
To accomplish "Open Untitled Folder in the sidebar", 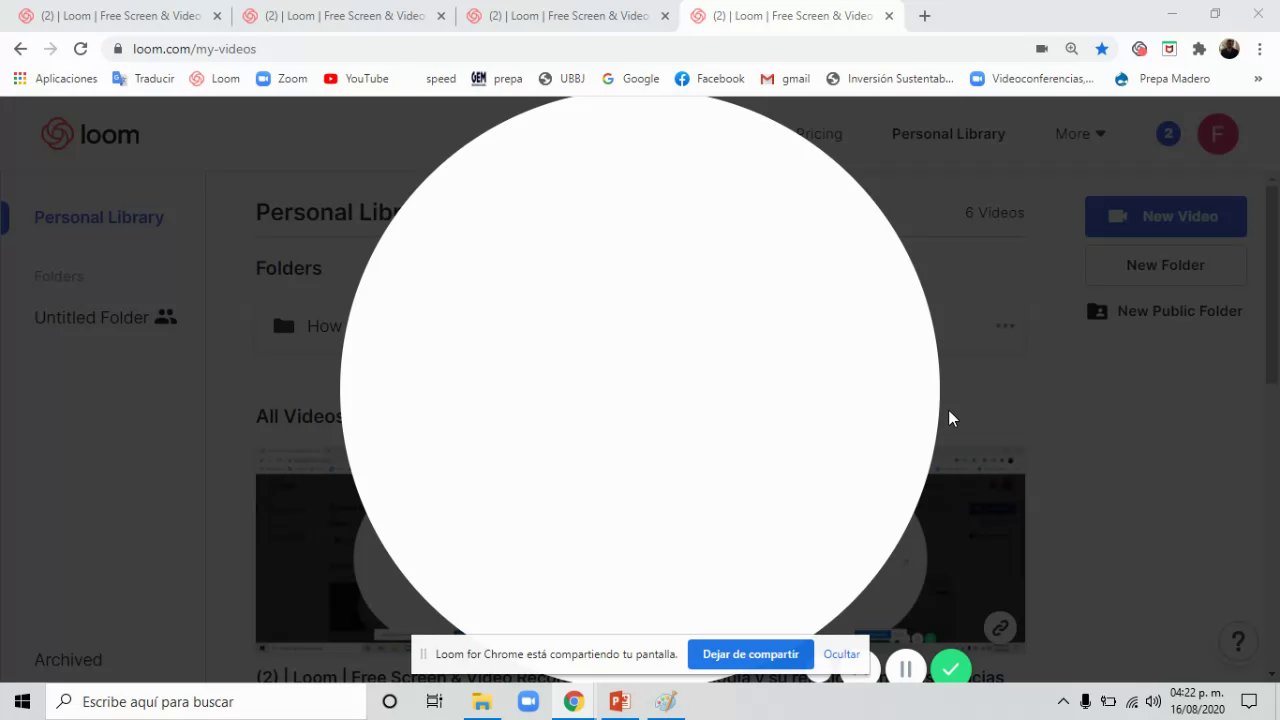I will (105, 317).
